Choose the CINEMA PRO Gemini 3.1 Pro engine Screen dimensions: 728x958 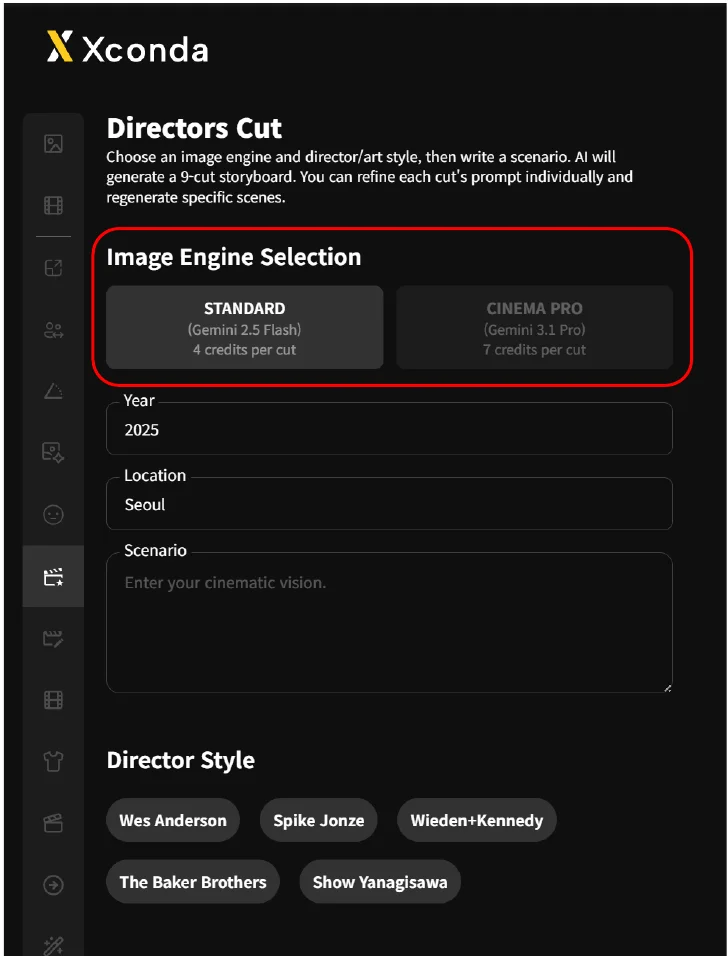[x=534, y=327]
